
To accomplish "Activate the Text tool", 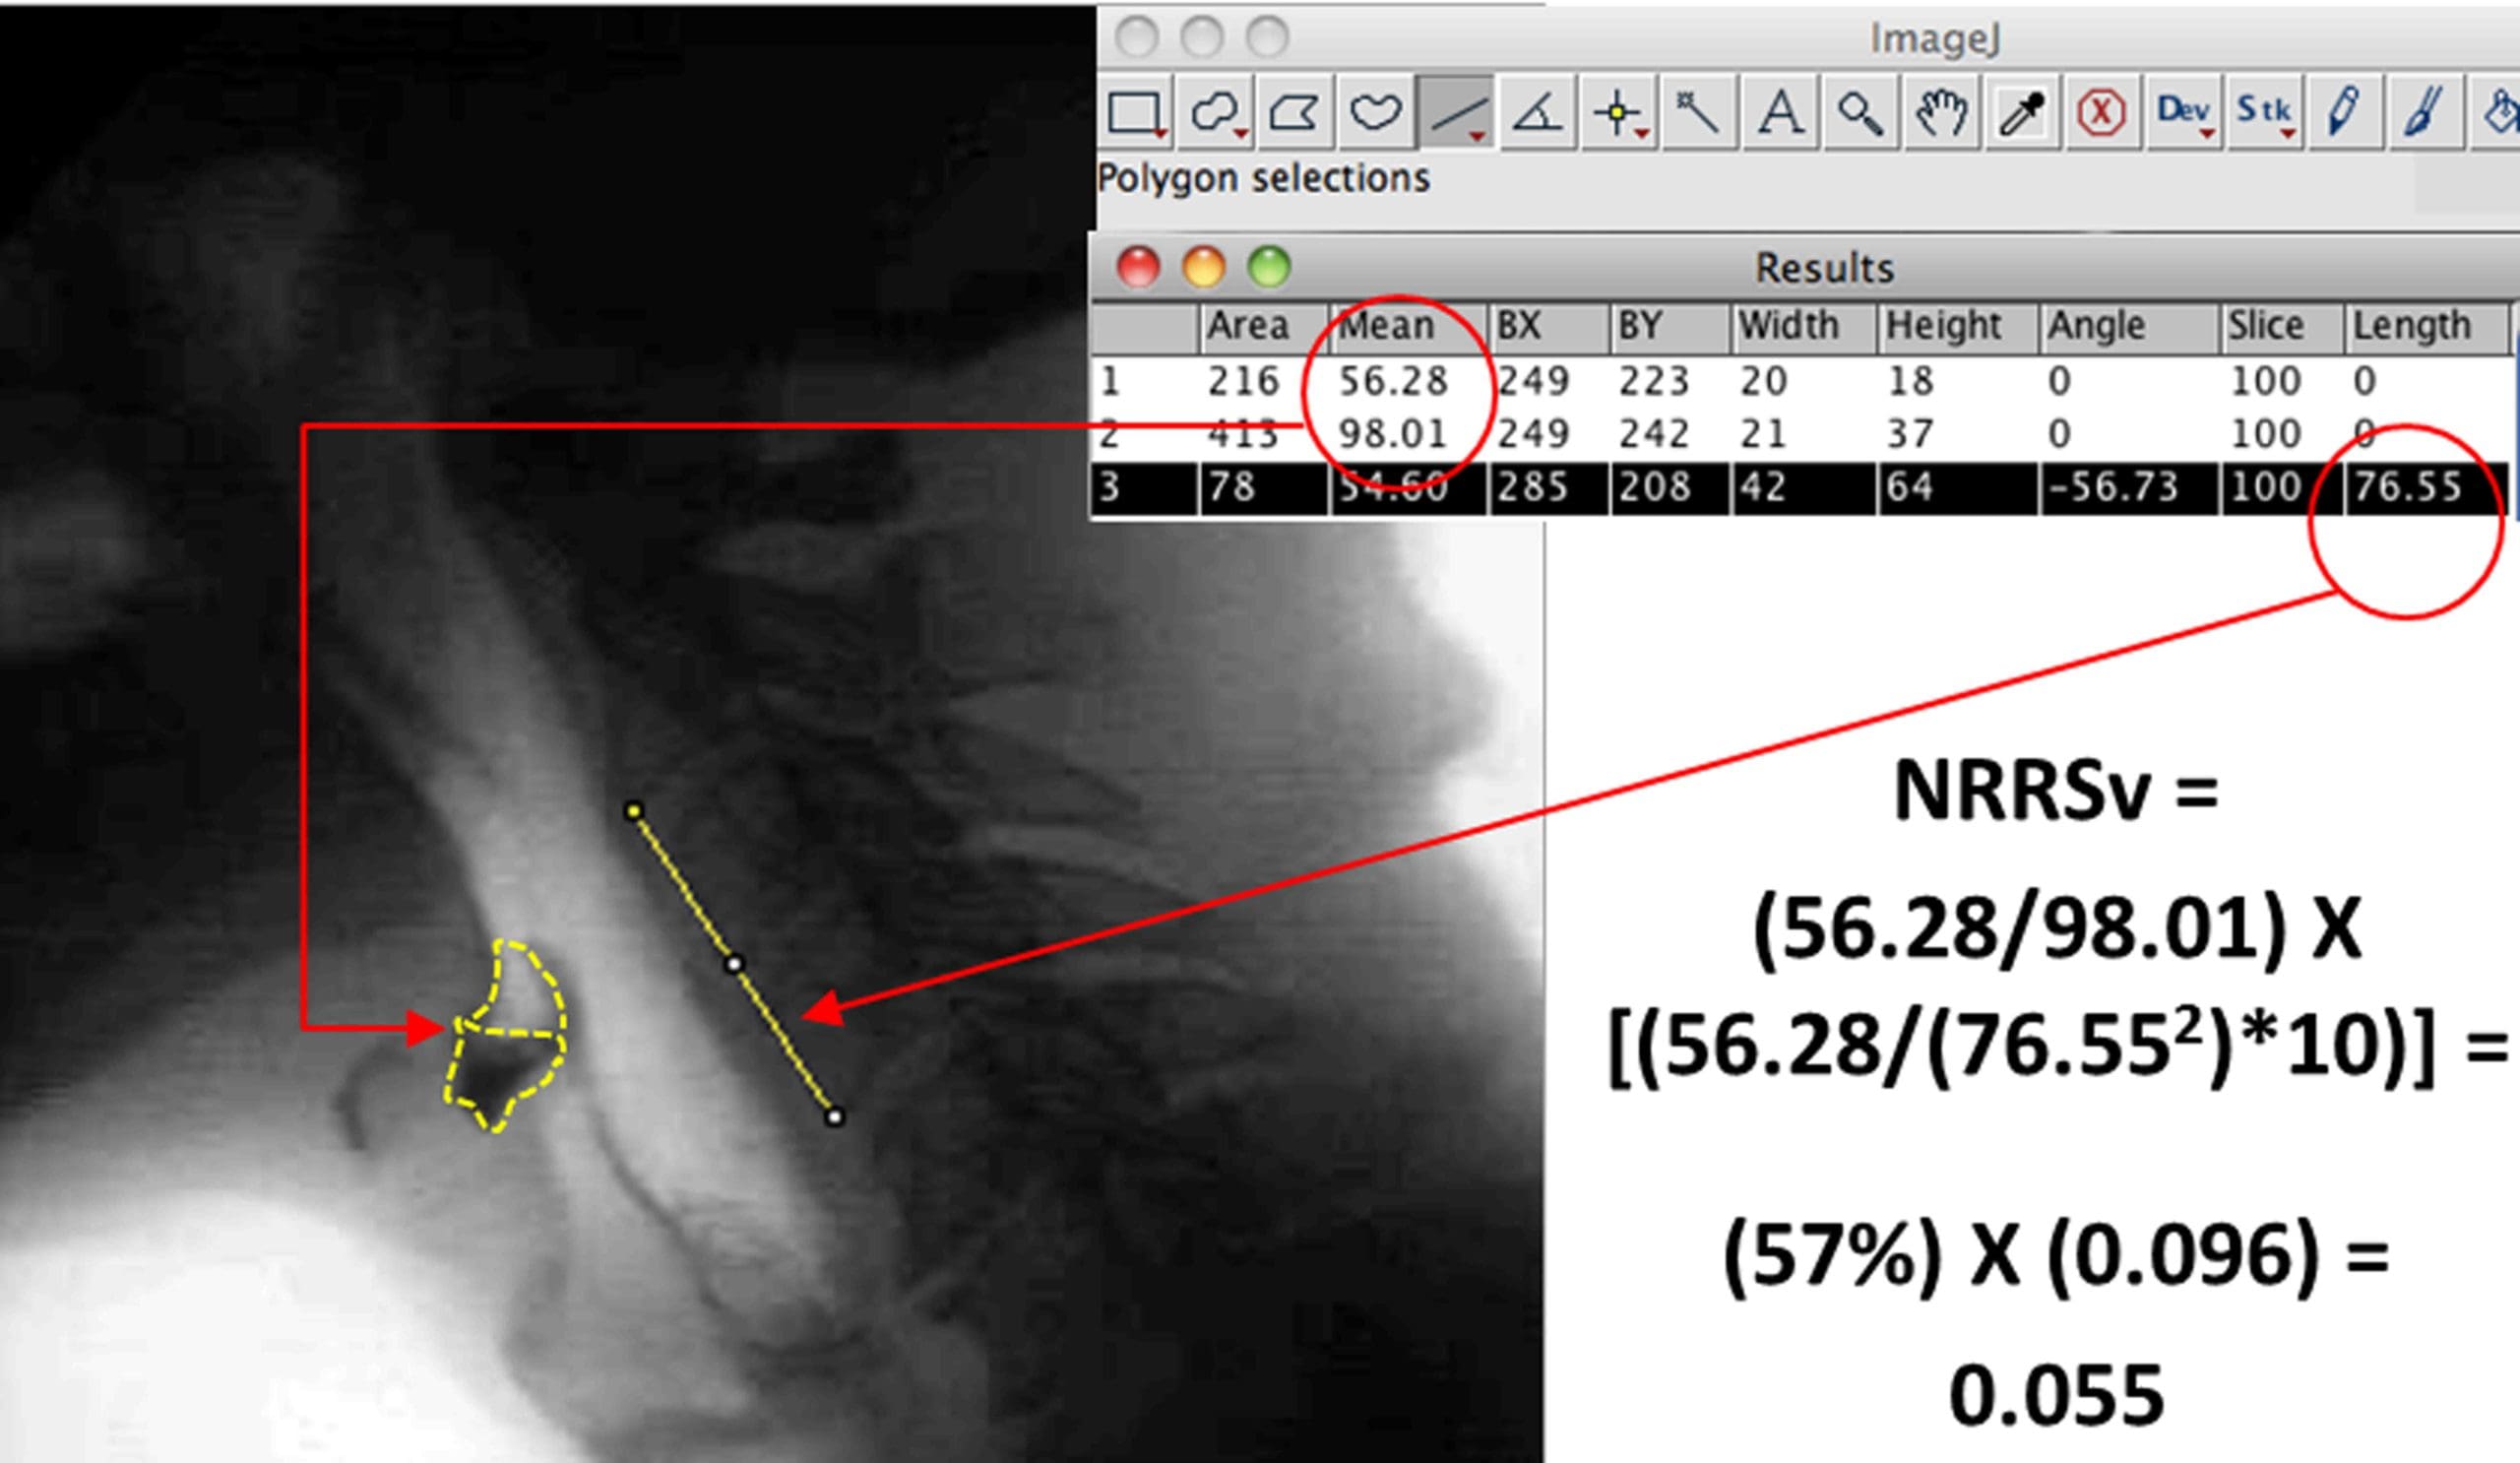I will [x=1779, y=112].
